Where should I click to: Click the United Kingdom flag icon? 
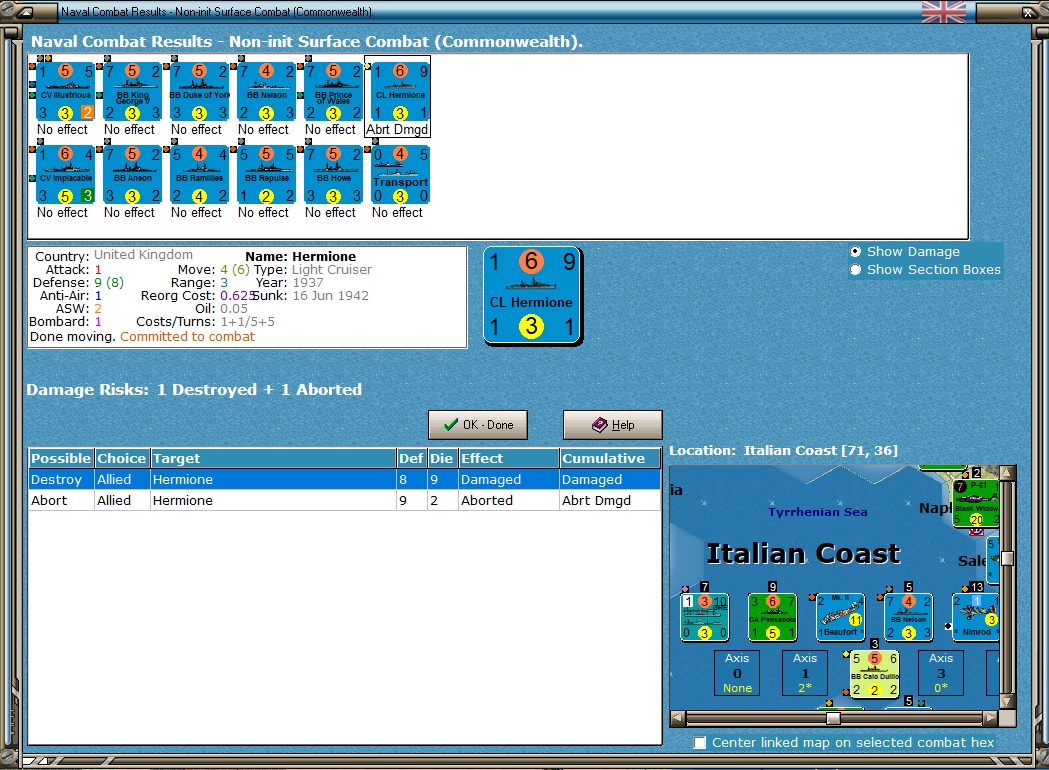943,12
